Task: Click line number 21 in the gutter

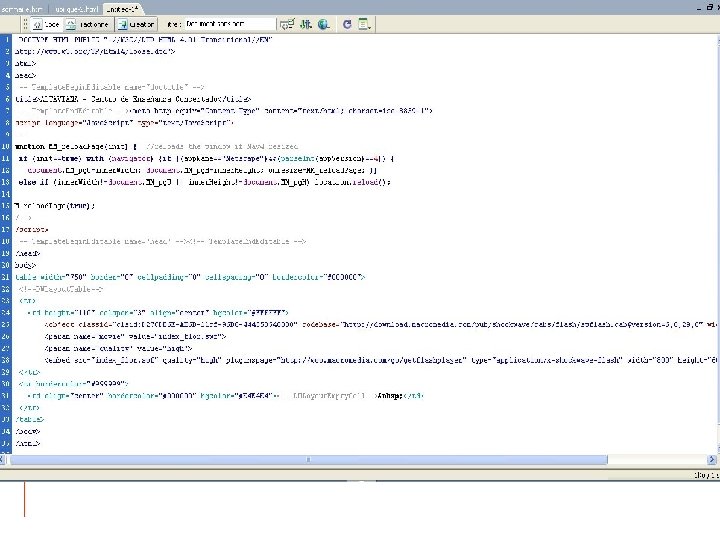Action: click(x=6, y=277)
